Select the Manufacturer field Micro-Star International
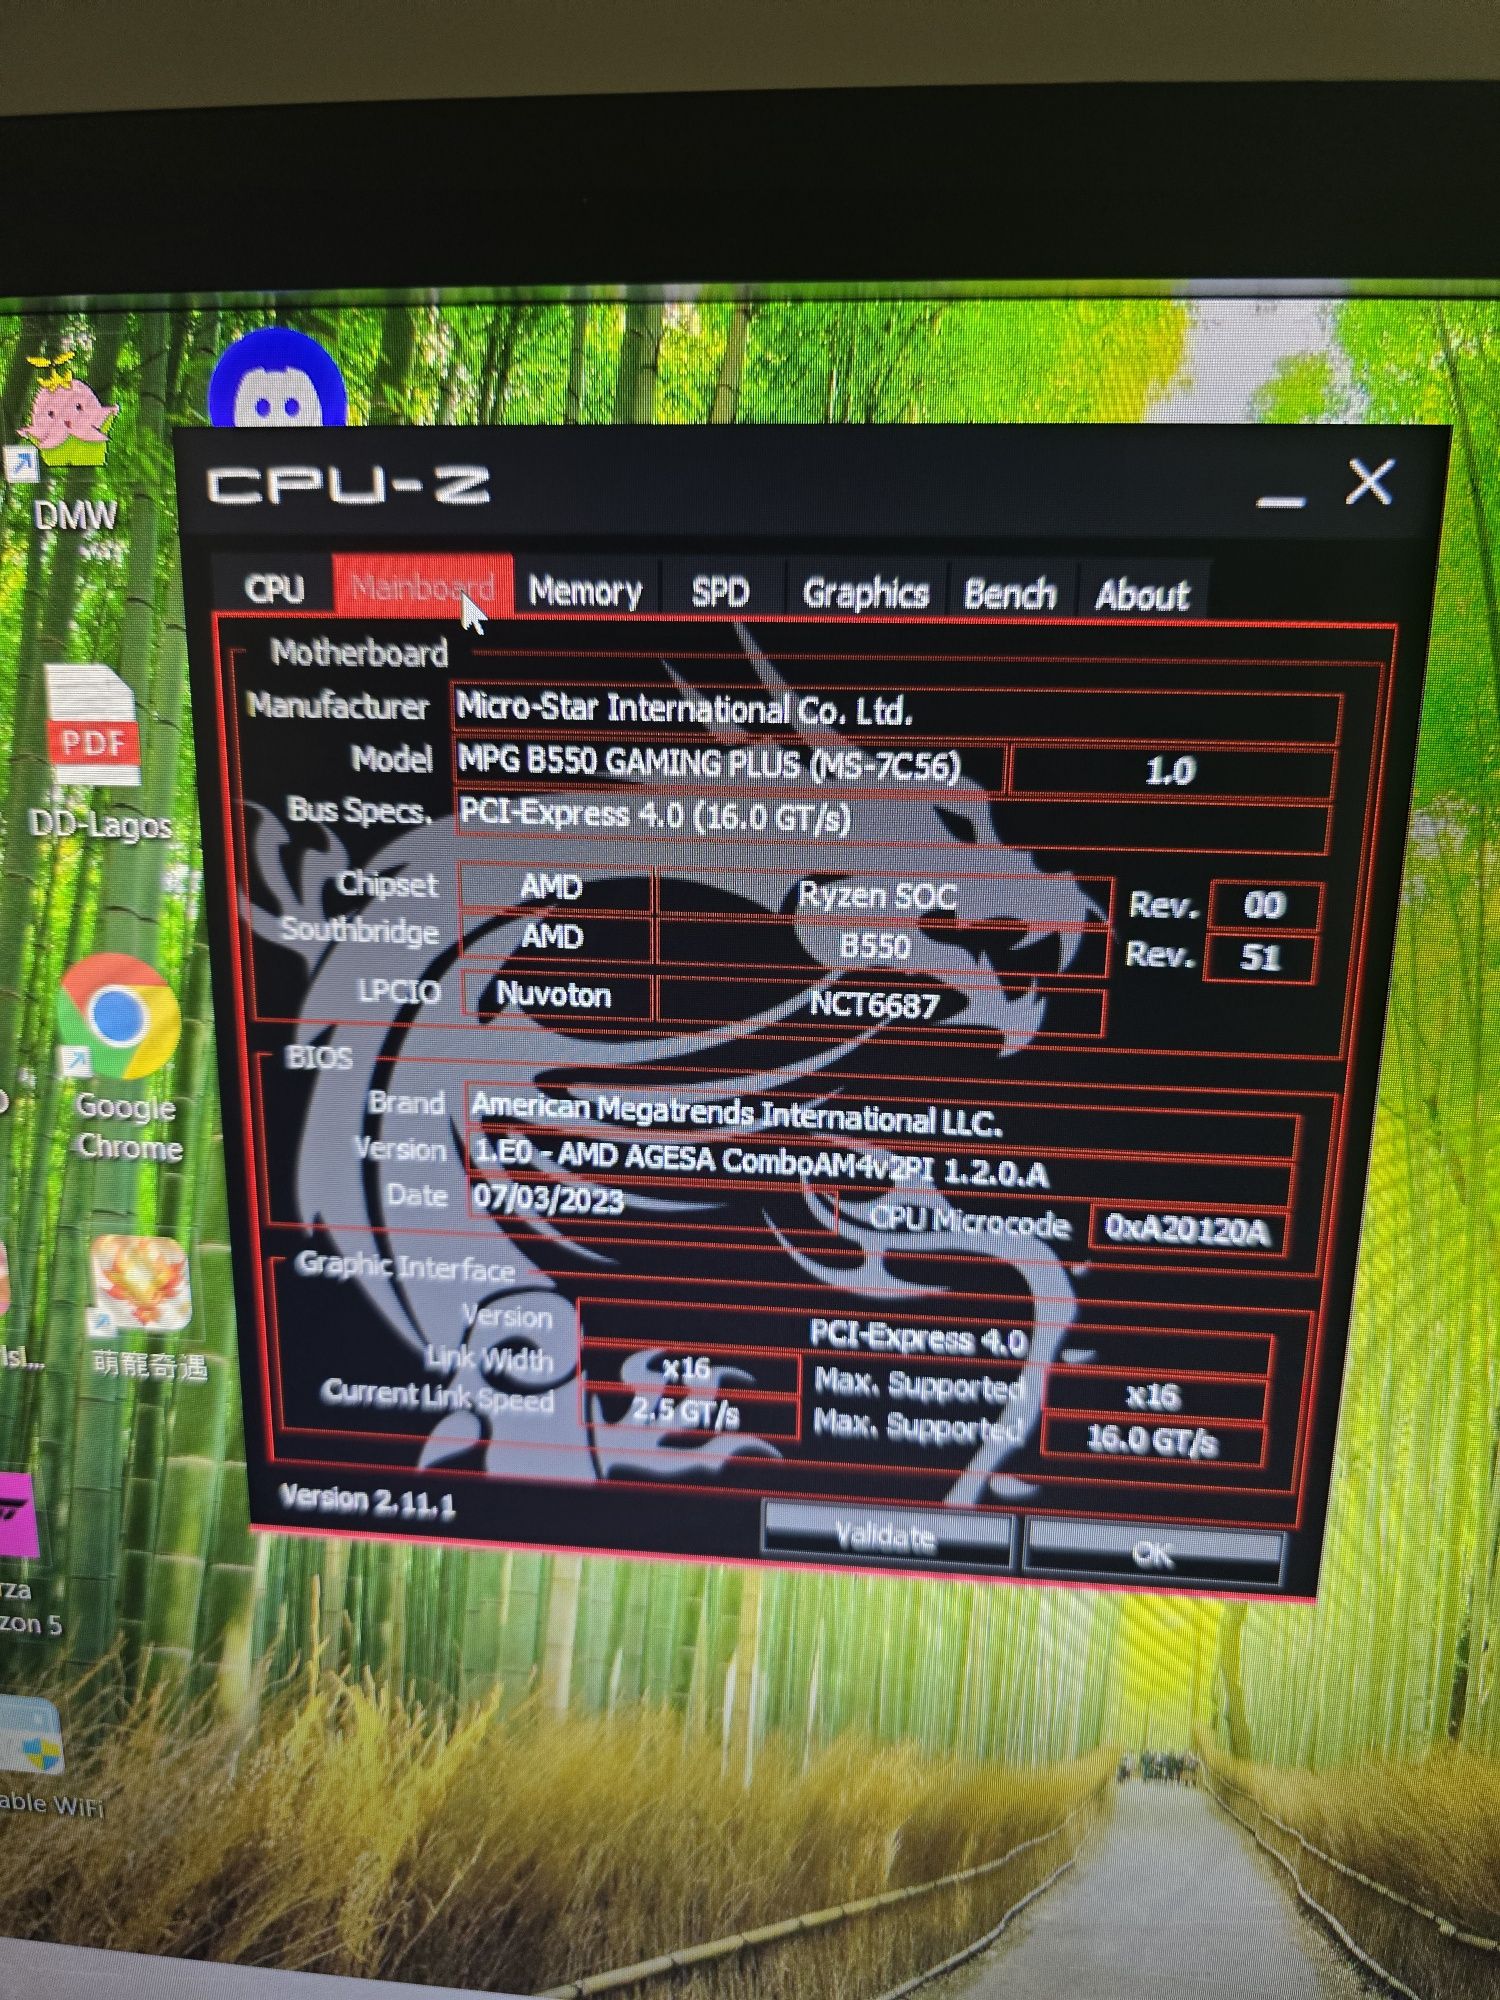The image size is (1500, 2000). point(896,712)
